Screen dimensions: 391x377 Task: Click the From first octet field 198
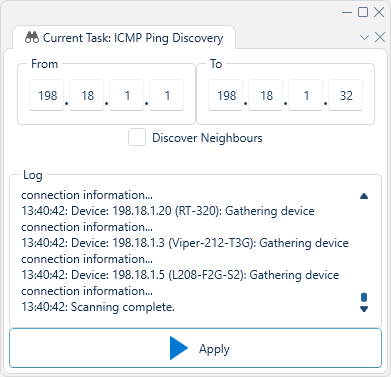click(x=47, y=95)
